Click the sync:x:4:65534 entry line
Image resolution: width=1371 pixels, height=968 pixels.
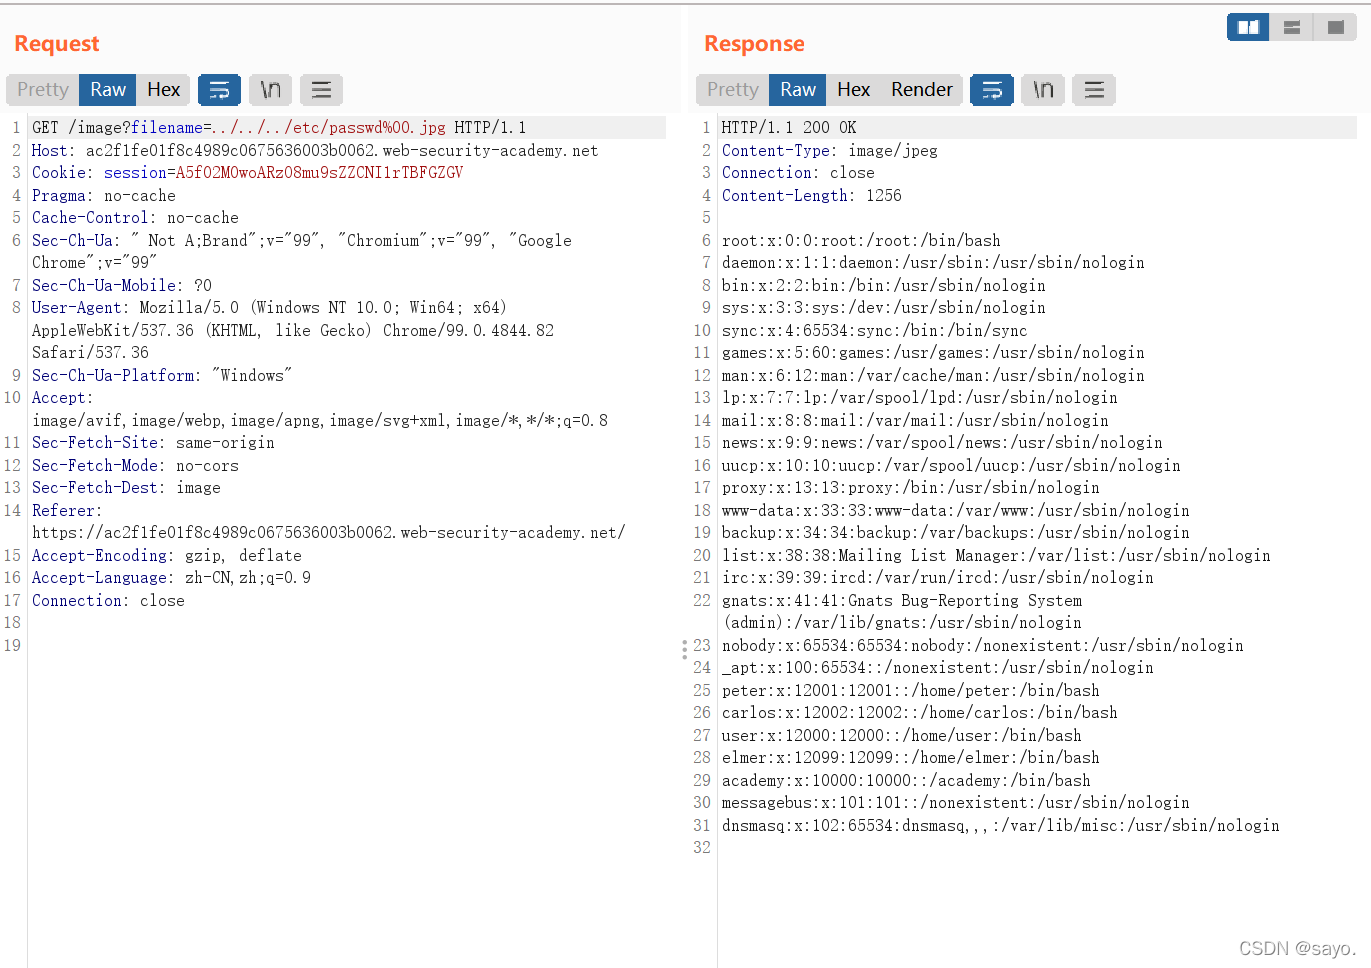click(875, 331)
